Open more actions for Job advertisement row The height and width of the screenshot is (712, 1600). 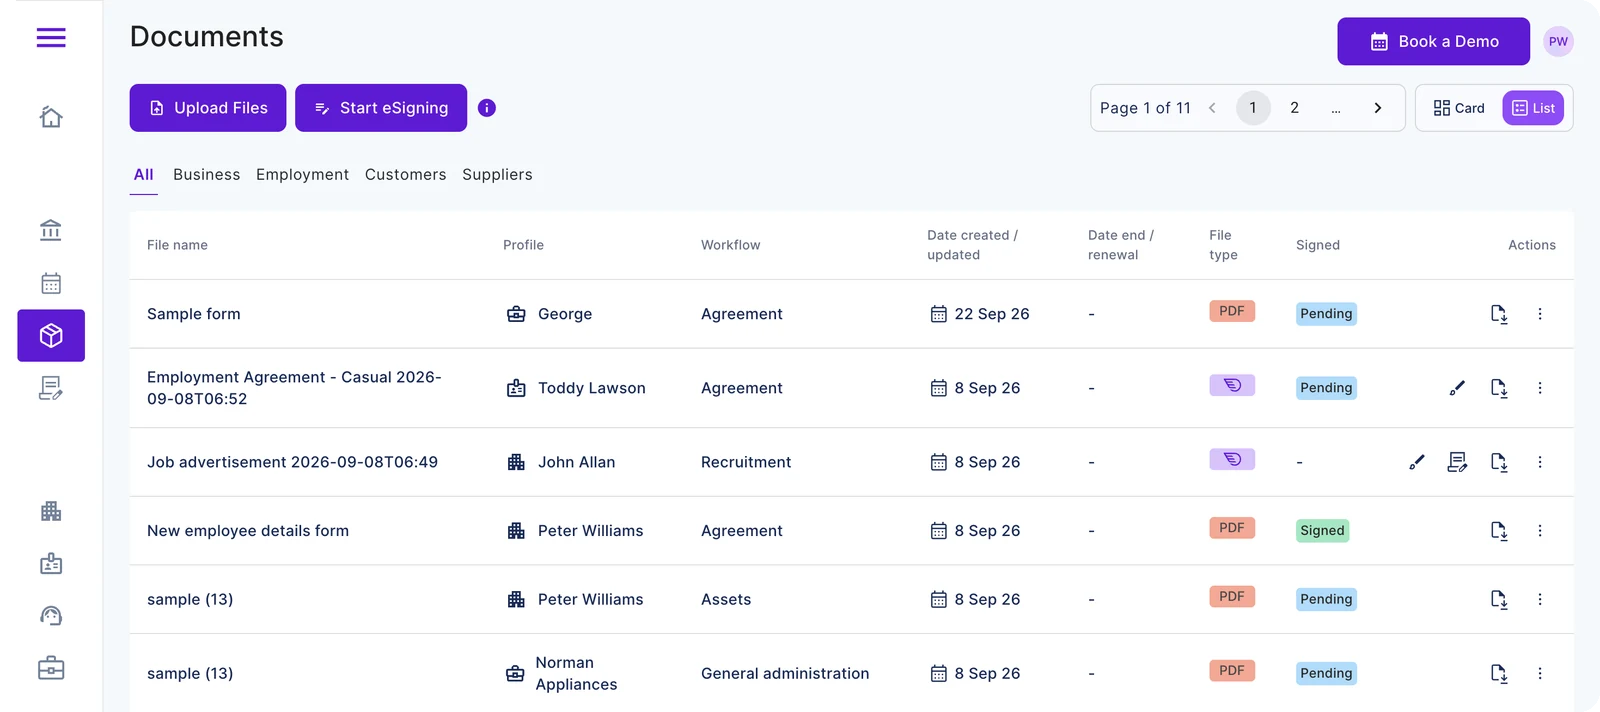[1540, 462]
